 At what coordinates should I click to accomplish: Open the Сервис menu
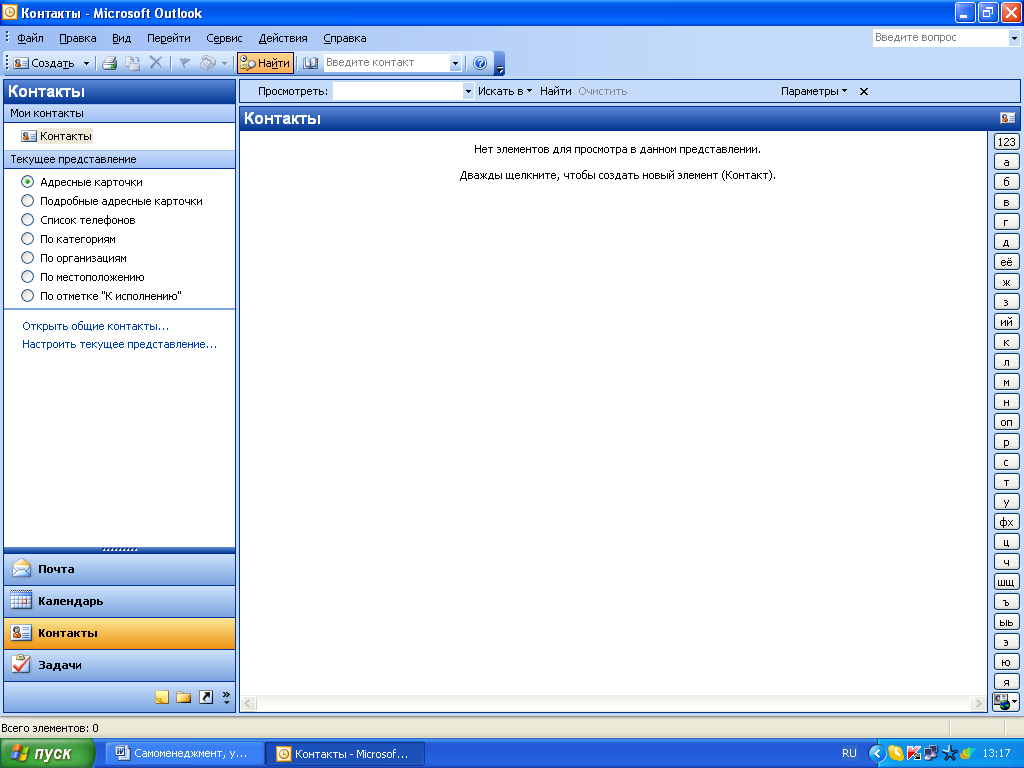coord(224,38)
